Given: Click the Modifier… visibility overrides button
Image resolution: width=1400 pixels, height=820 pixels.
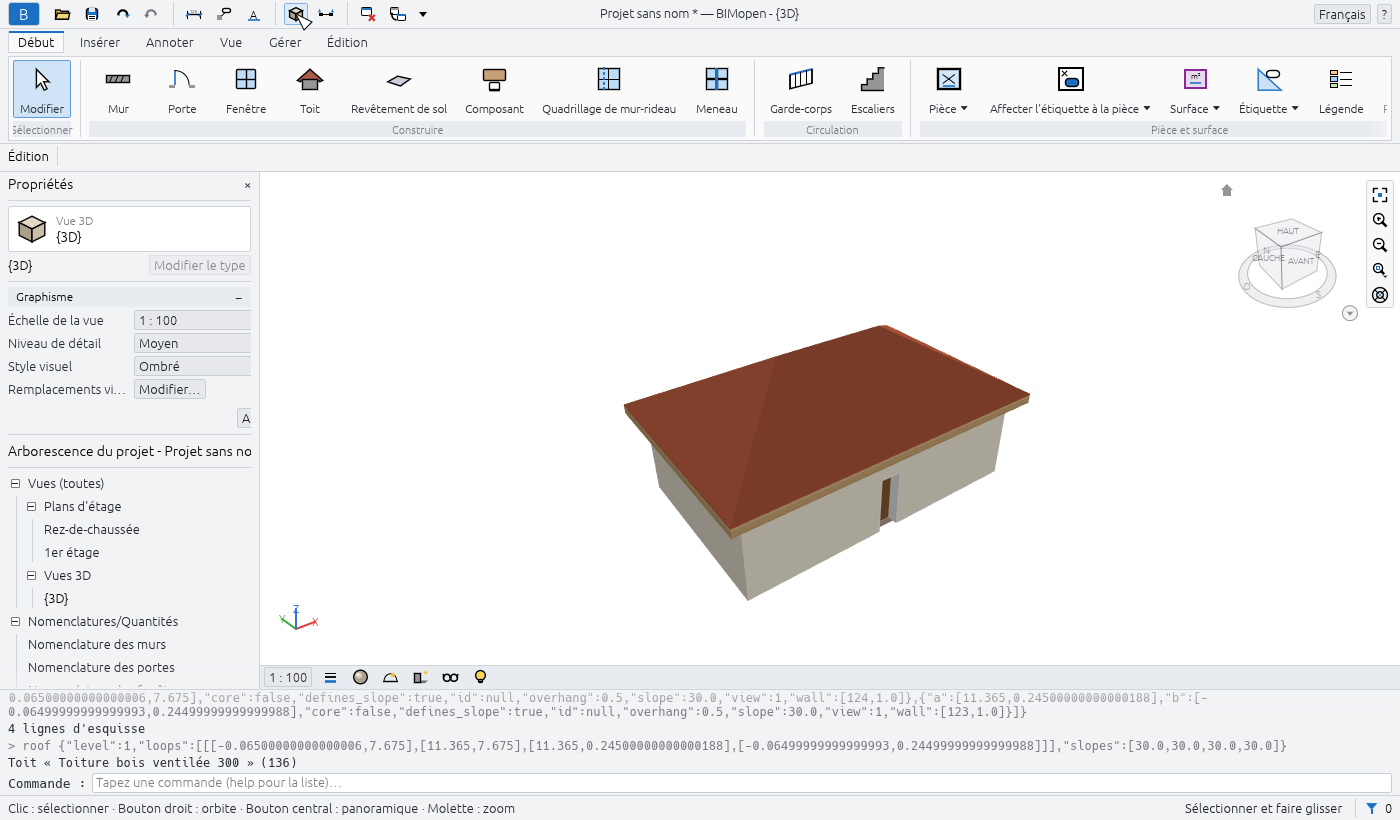Looking at the screenshot, I should pos(170,390).
